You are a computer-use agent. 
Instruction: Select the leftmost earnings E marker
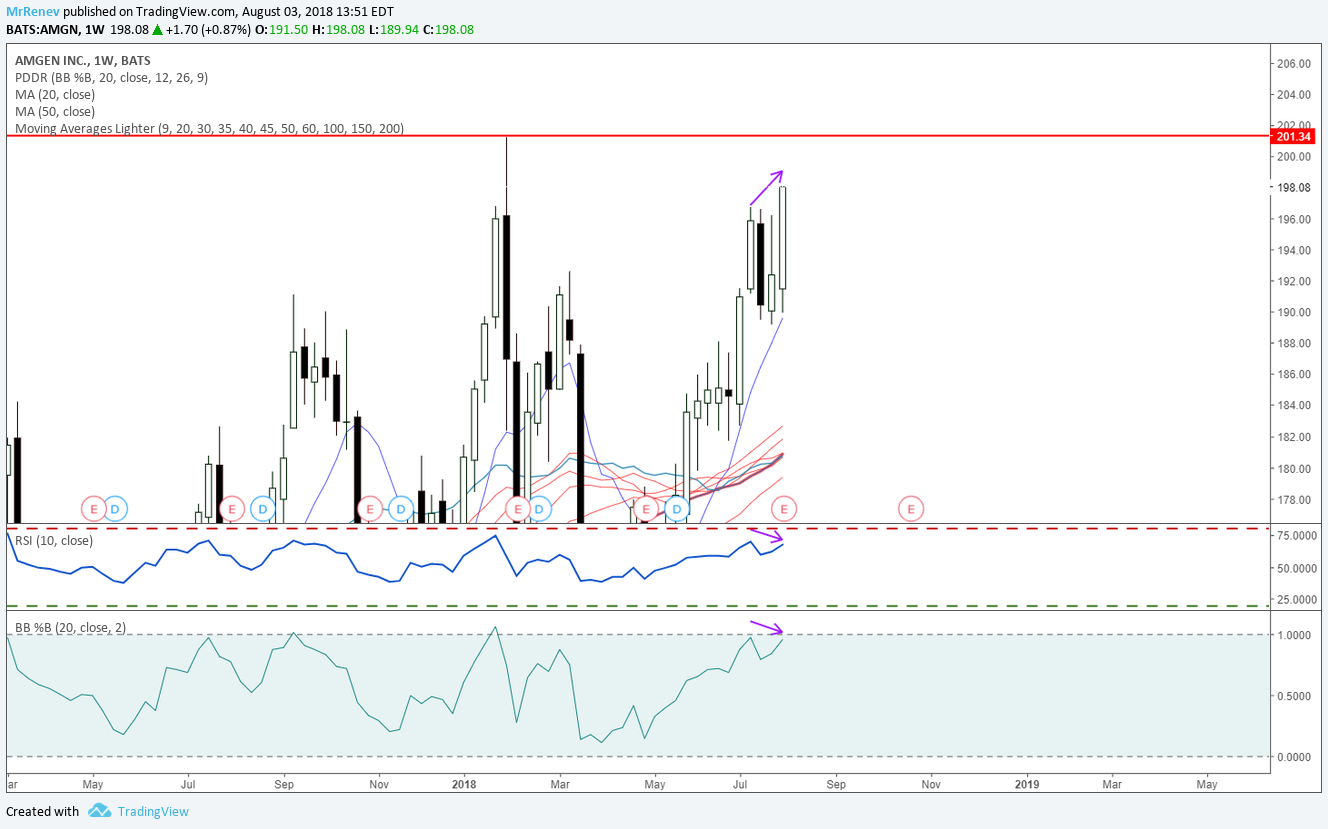pyautogui.click(x=93, y=509)
